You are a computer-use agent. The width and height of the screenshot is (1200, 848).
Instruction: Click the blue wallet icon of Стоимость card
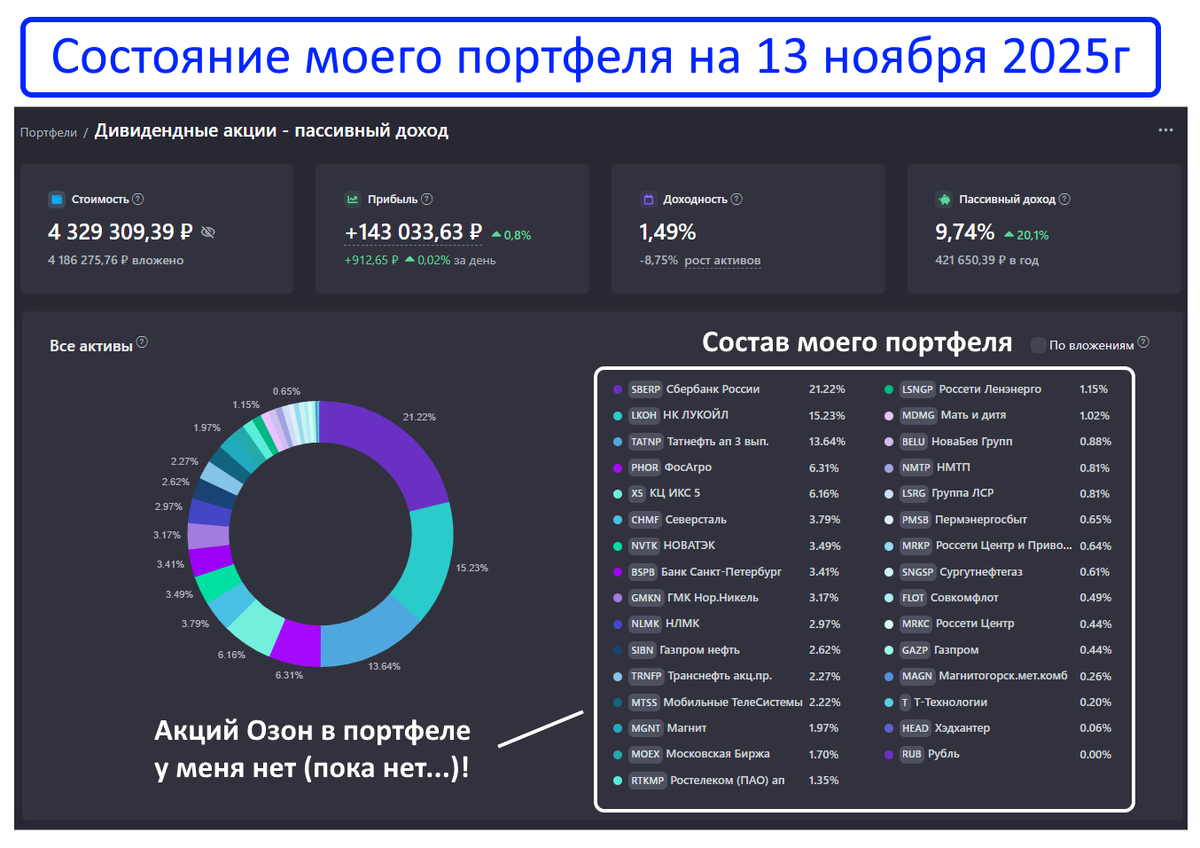(56, 200)
